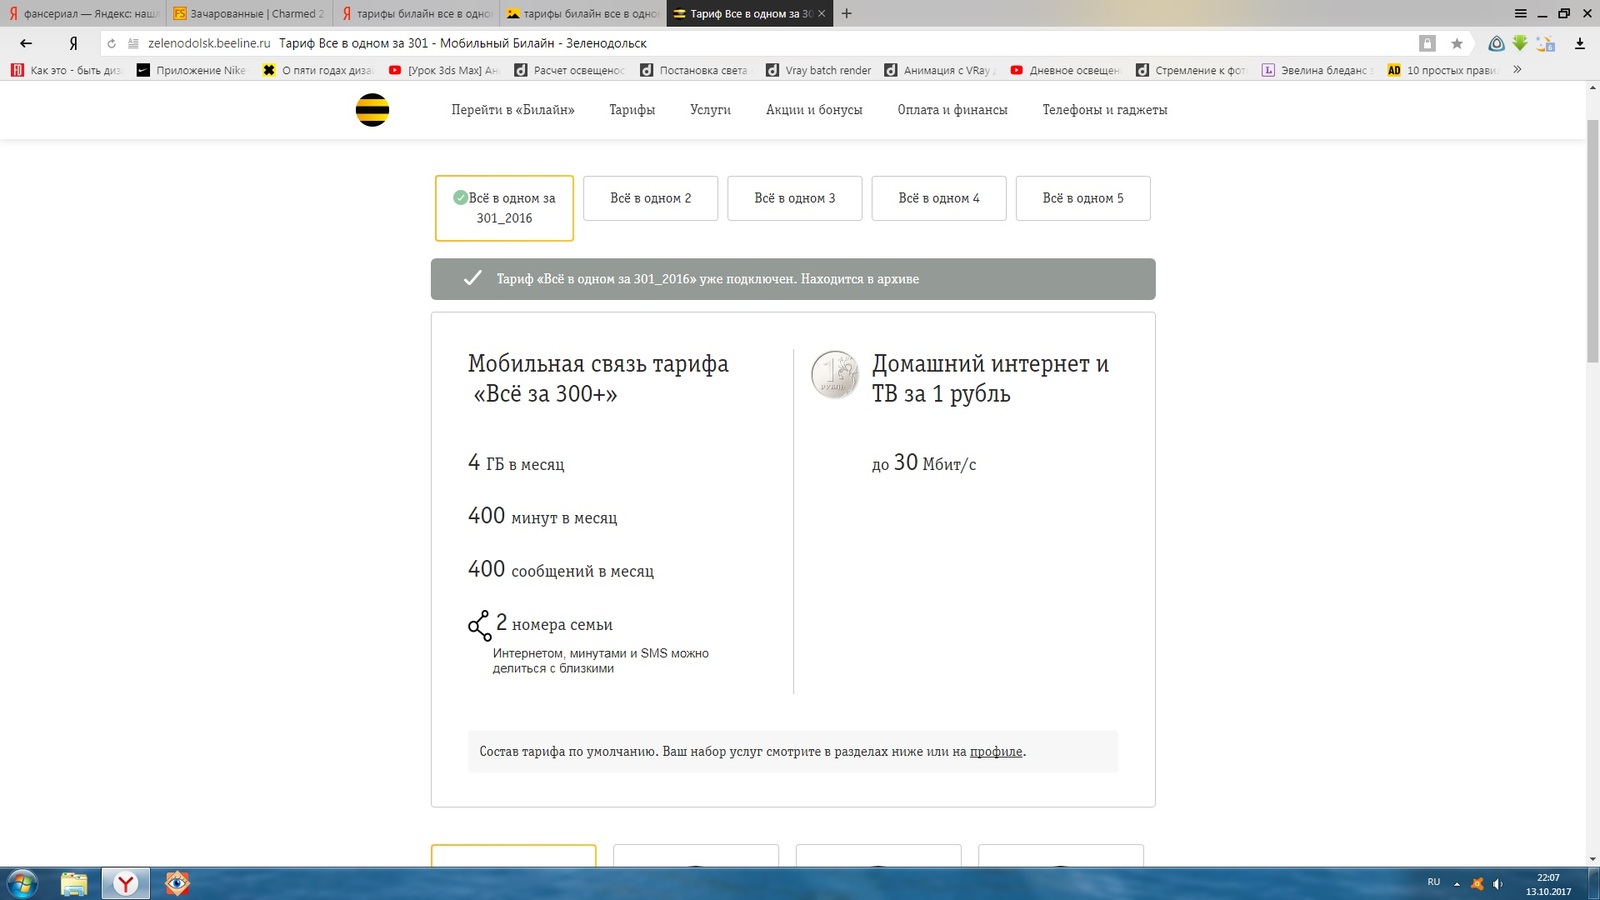The image size is (1600, 900).
Task: Reload the page with refresh icon
Action: pos(111,43)
